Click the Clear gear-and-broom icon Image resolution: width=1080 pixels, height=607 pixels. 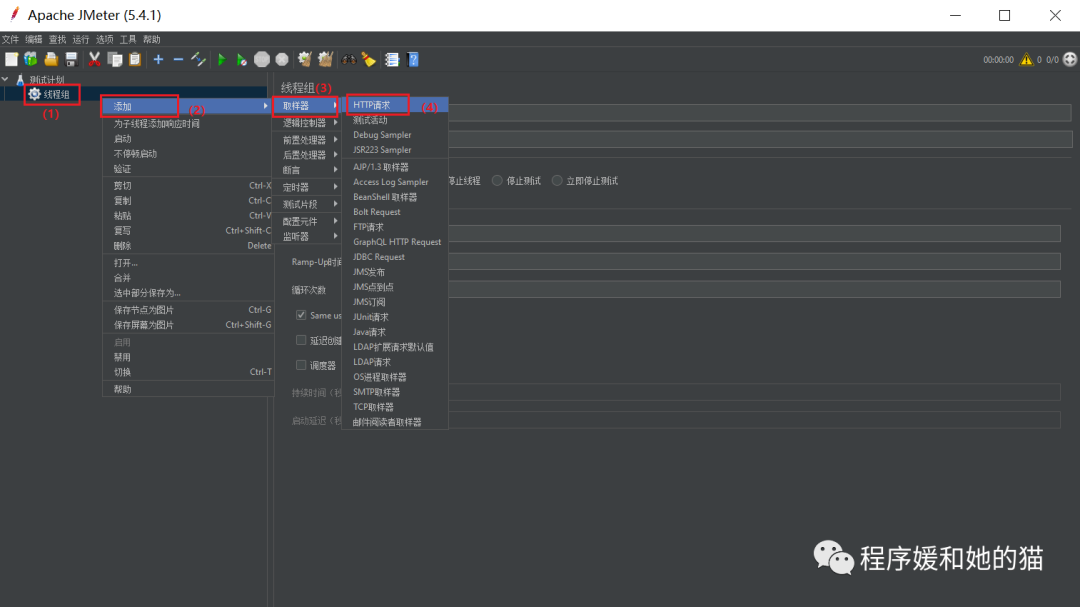coord(304,60)
